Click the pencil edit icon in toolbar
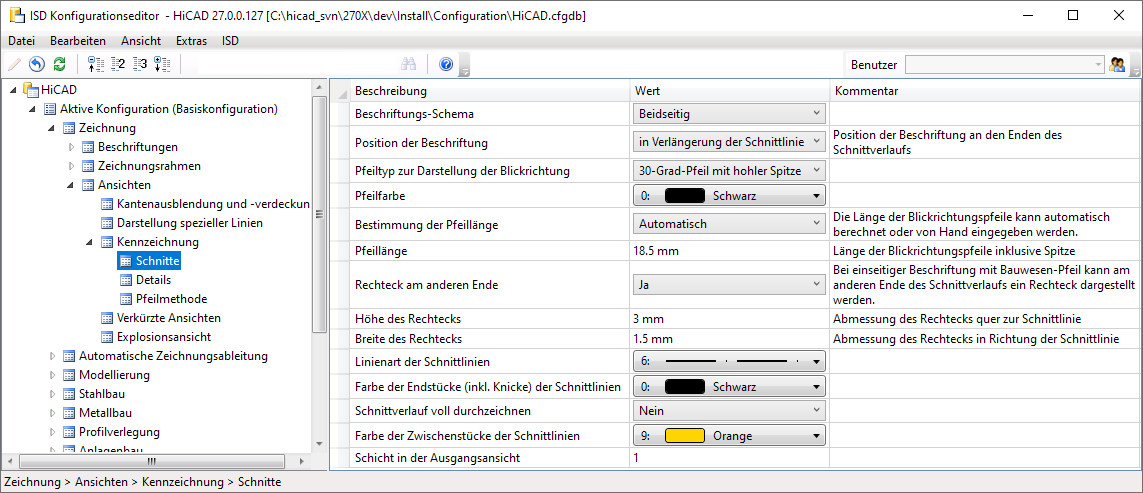 pos(14,64)
